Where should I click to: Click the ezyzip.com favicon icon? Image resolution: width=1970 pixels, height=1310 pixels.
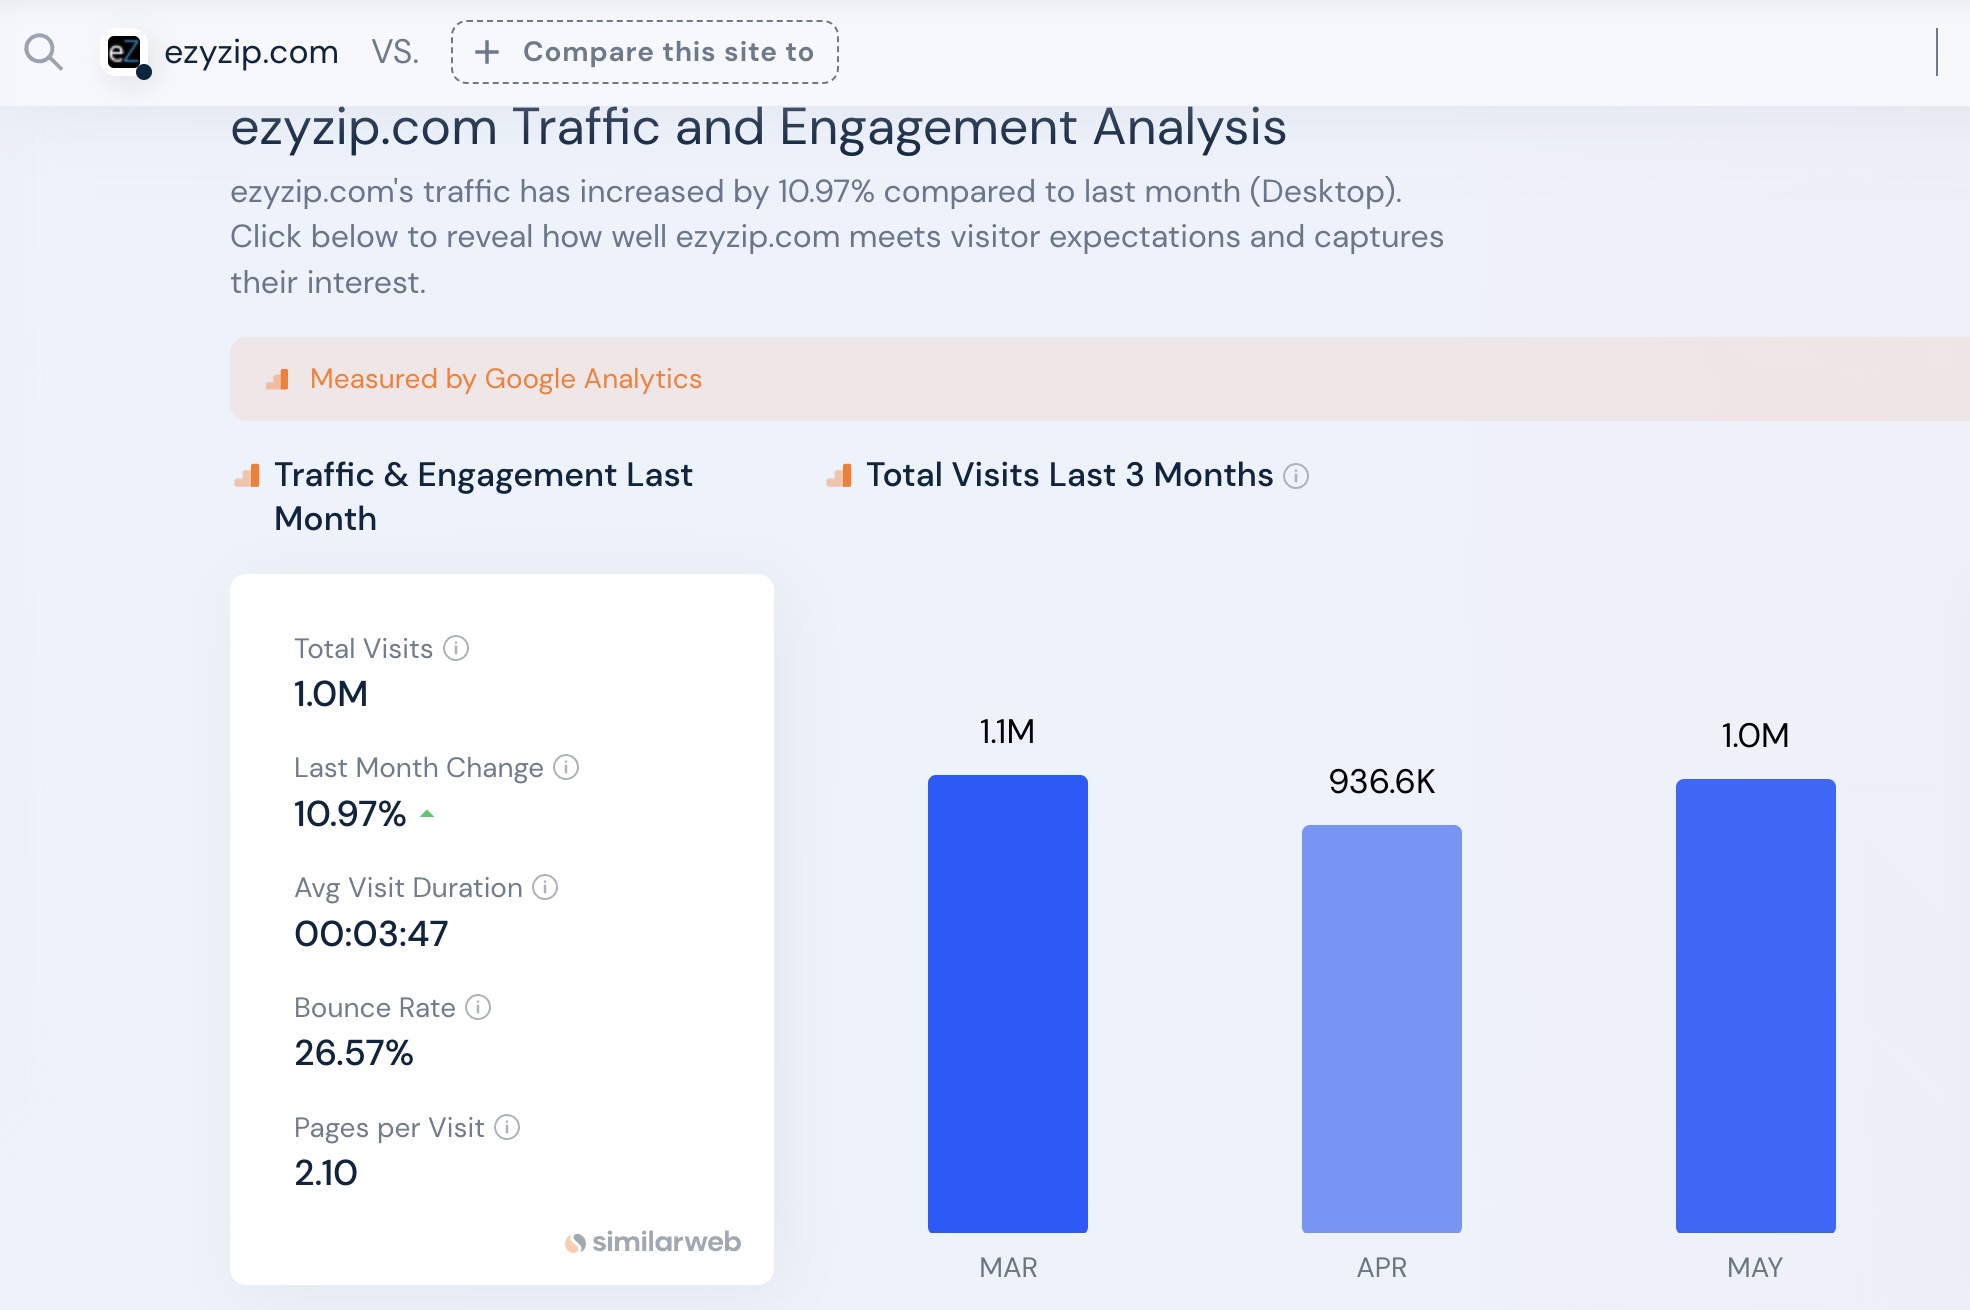coord(126,51)
